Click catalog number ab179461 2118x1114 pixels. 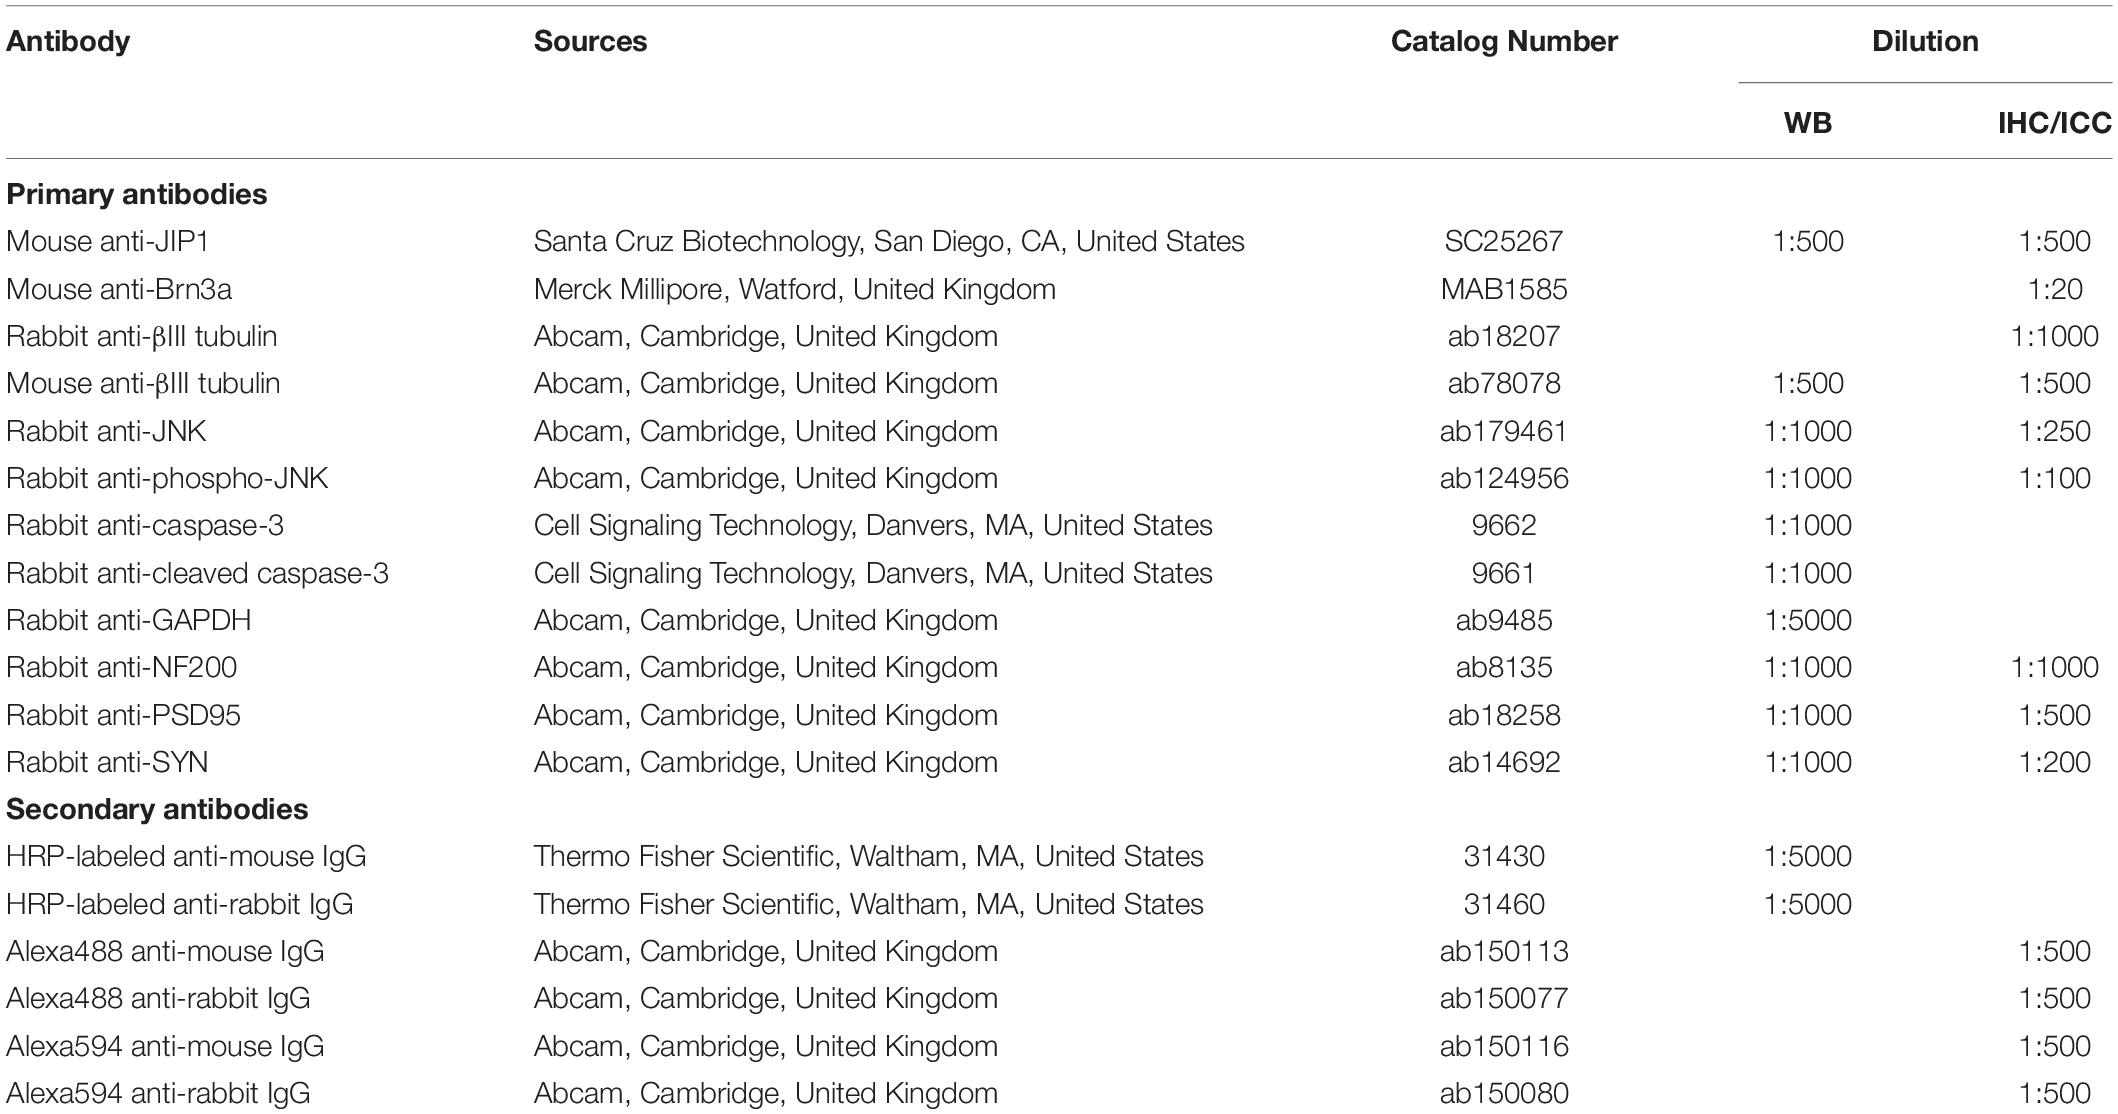(x=1504, y=431)
